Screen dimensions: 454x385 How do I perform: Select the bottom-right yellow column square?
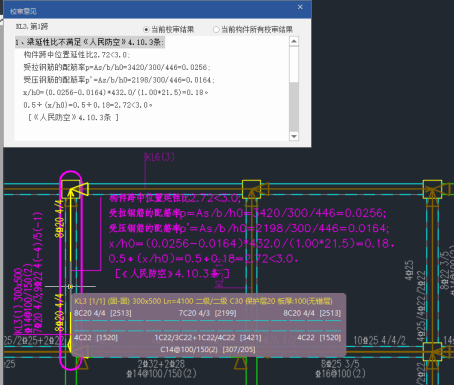coord(432,352)
